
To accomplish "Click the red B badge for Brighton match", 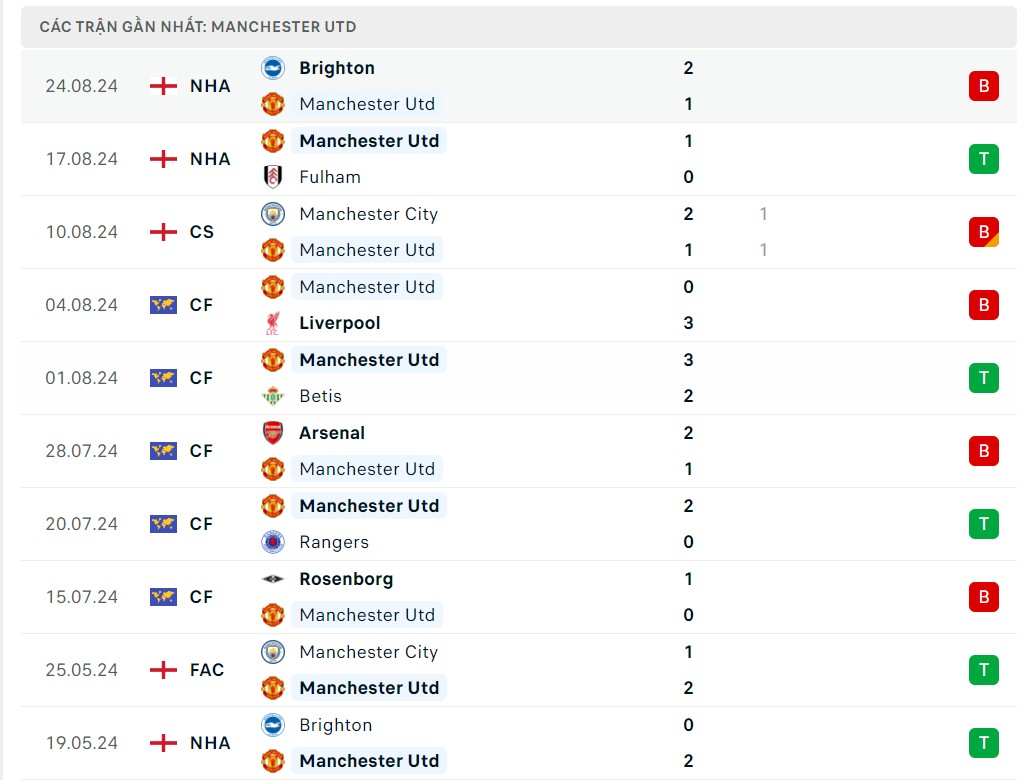I will tap(983, 86).
